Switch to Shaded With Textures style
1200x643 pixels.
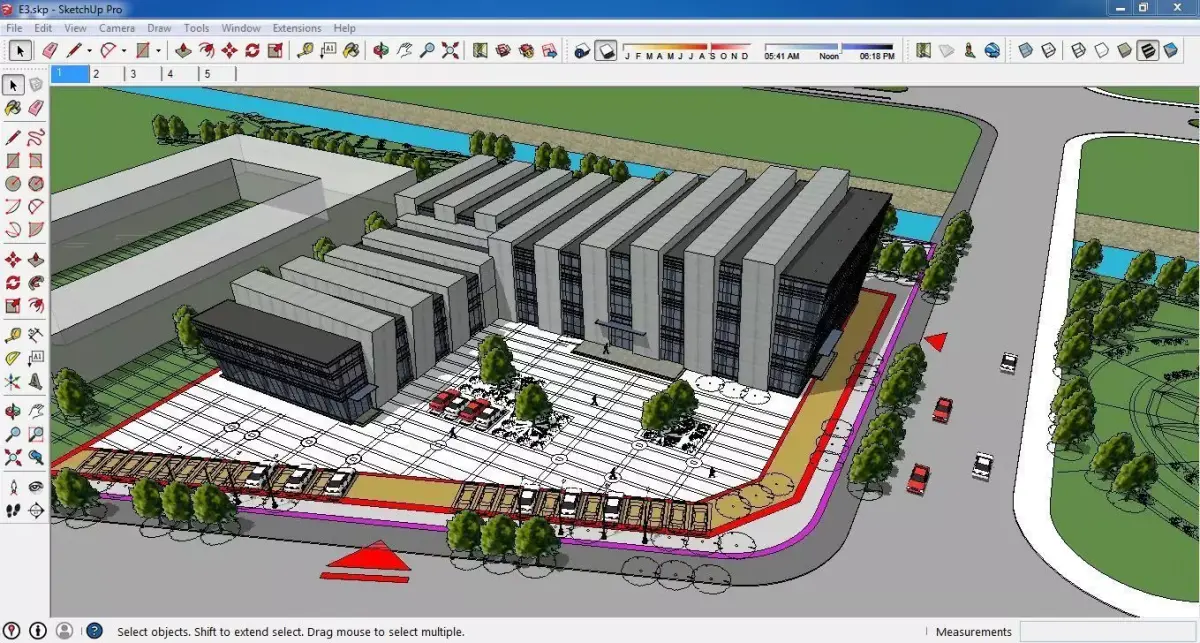pos(1147,50)
